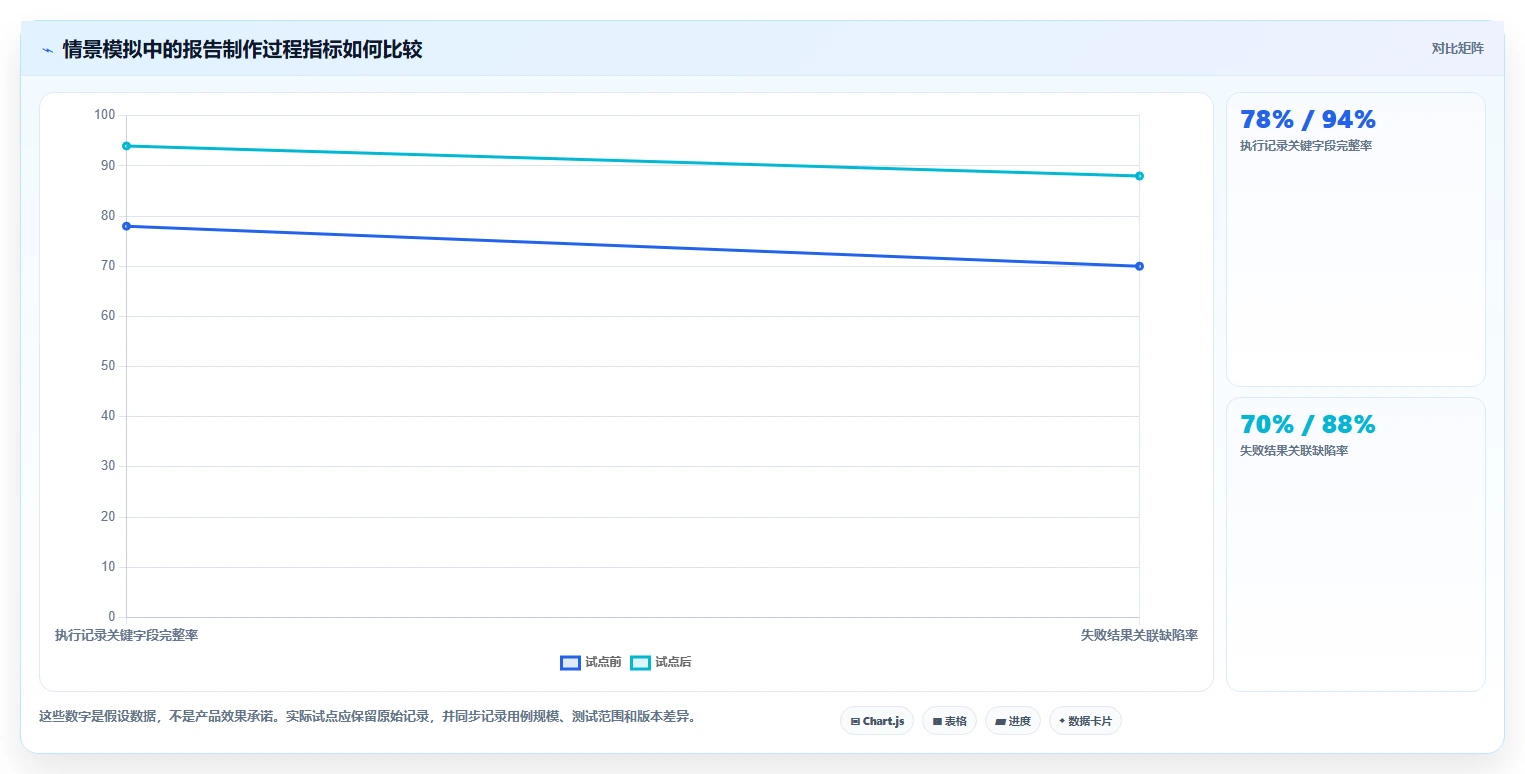The image size is (1525, 774).
Task: Click the star icon in the 数据卡片 chip
Action: coord(1062,721)
